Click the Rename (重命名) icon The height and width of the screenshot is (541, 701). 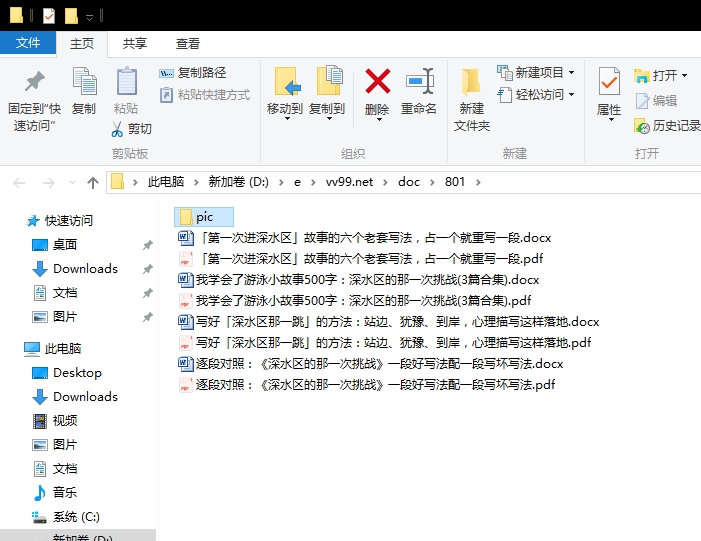419,81
